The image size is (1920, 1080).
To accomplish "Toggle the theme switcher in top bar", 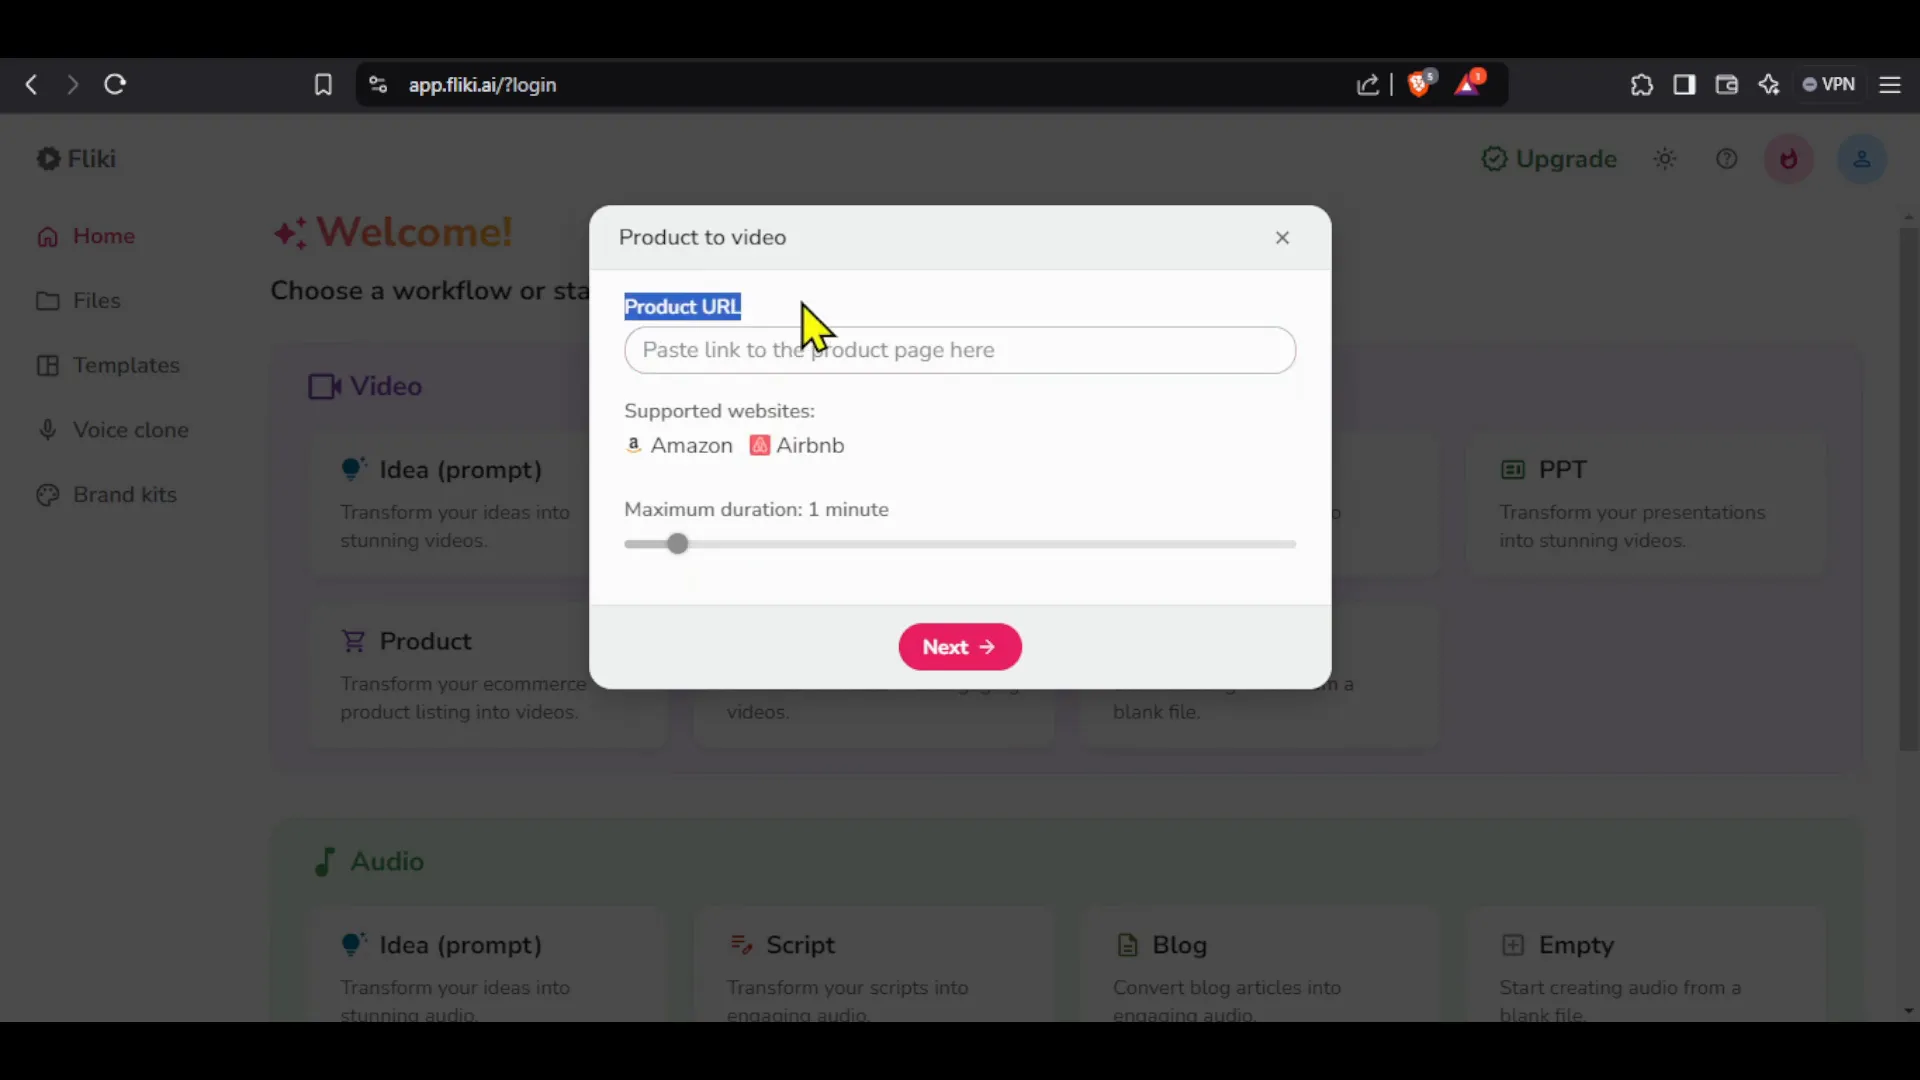I will [1664, 158].
